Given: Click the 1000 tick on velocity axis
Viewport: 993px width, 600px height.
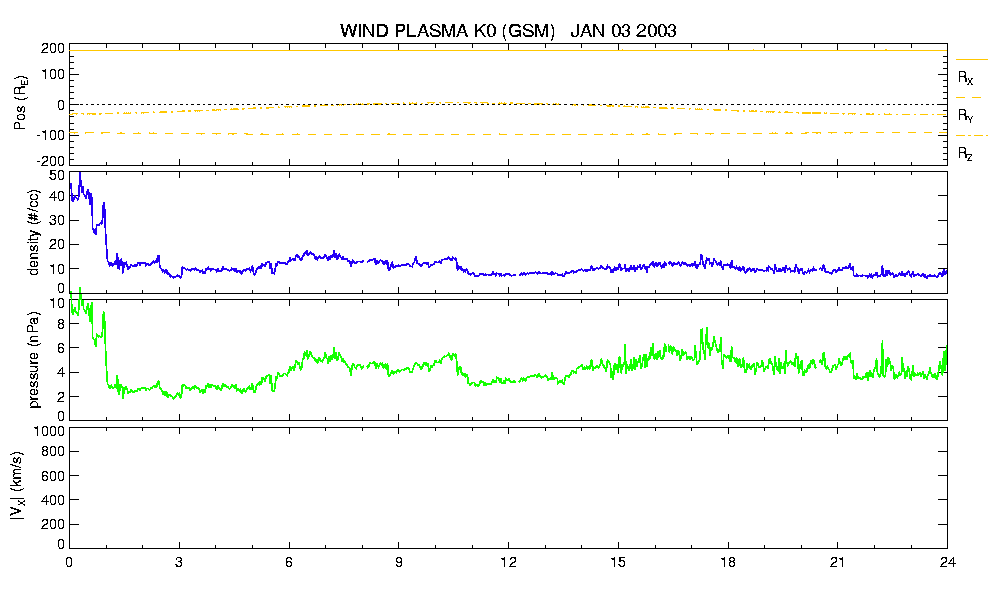Looking at the screenshot, I should 49,432.
